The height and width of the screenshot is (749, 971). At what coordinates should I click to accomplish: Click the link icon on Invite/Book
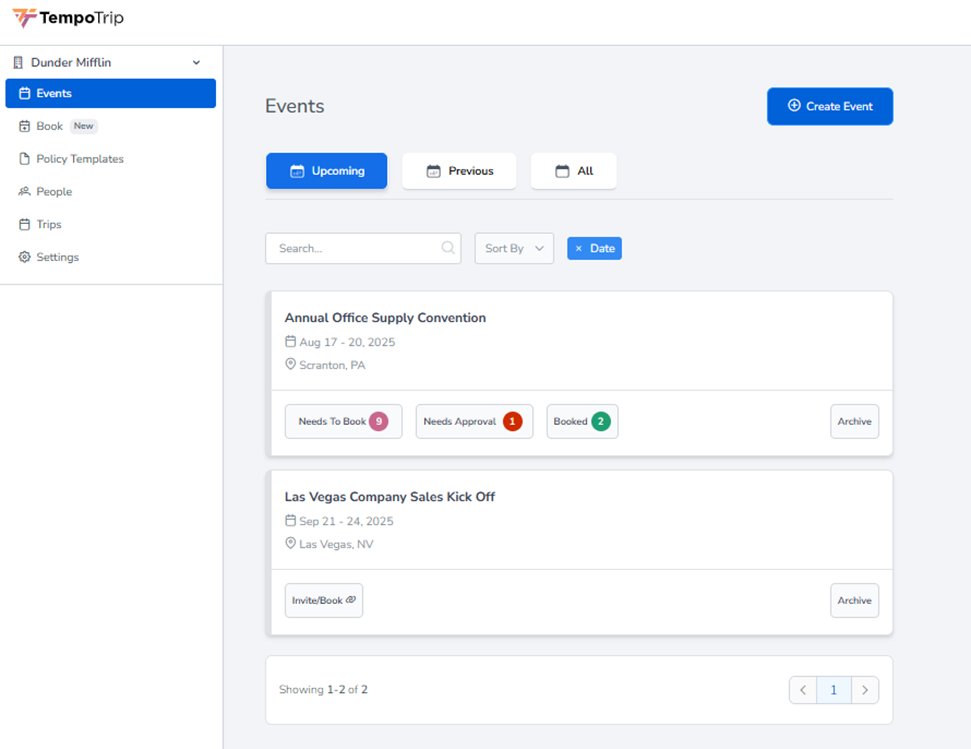(x=351, y=600)
